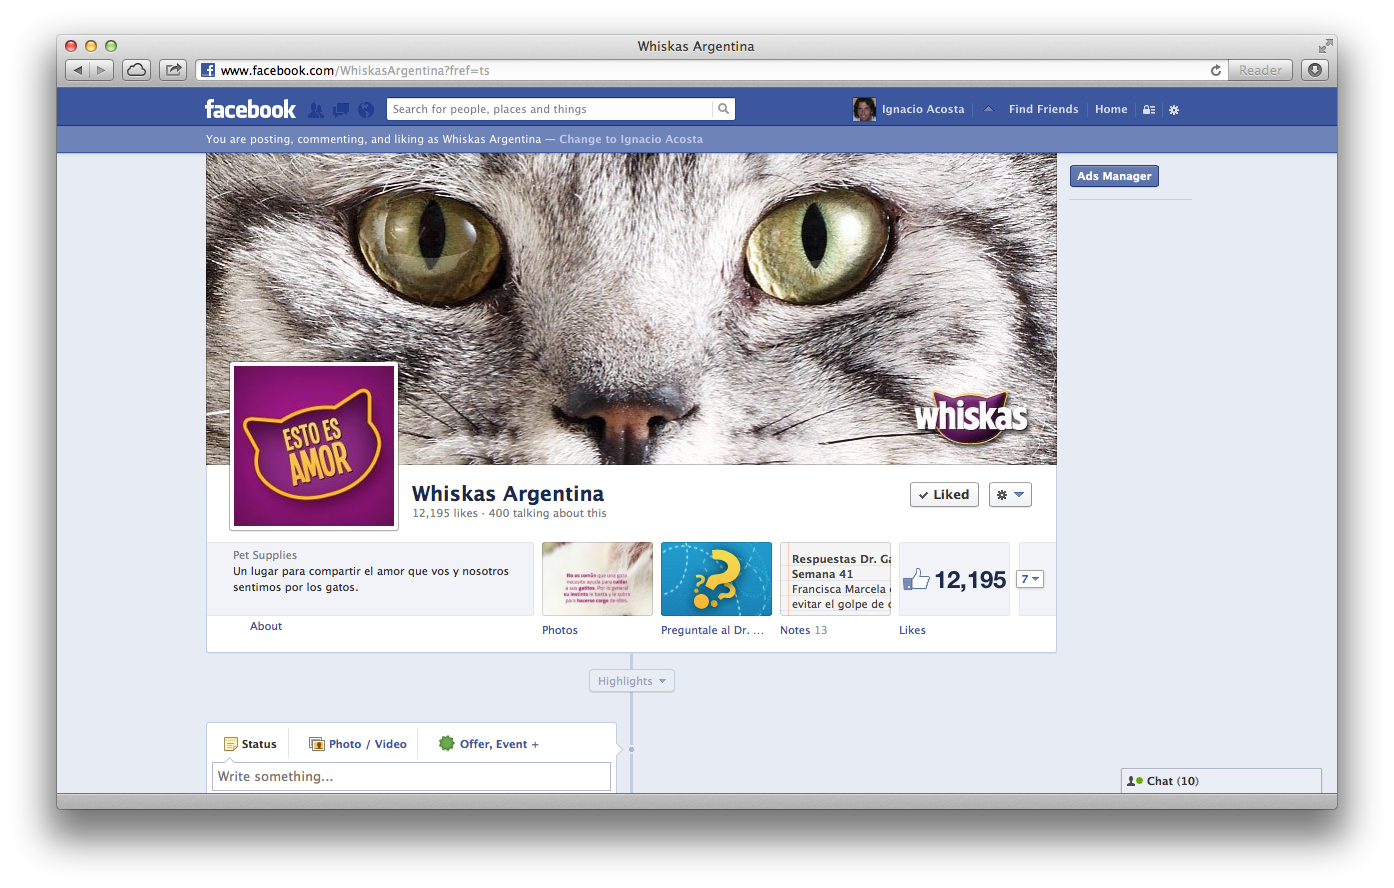Open the notifications globe icon
Screen dimensions: 1394x888
point(366,110)
